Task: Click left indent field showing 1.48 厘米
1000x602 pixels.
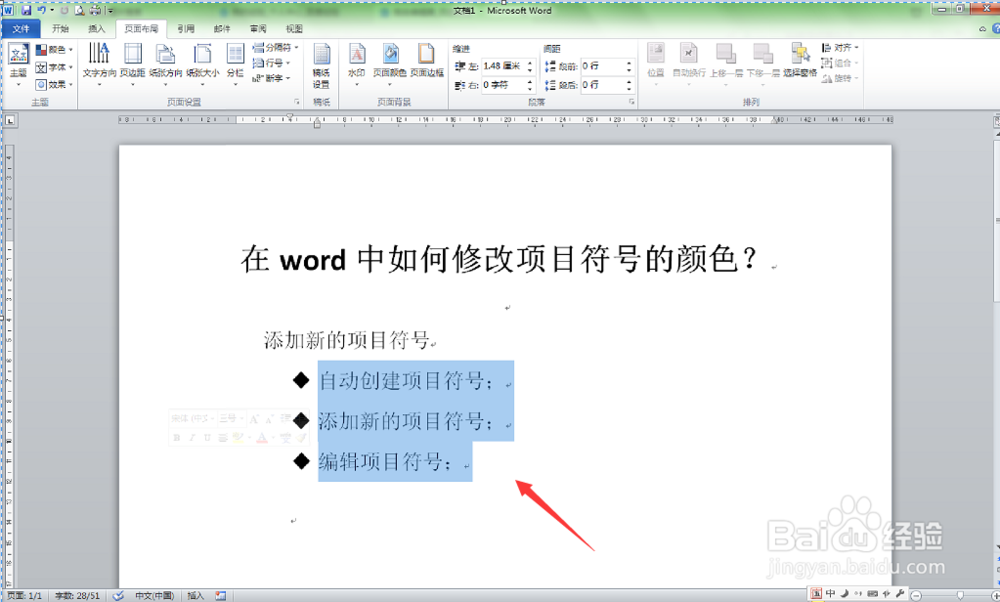Action: (503, 66)
